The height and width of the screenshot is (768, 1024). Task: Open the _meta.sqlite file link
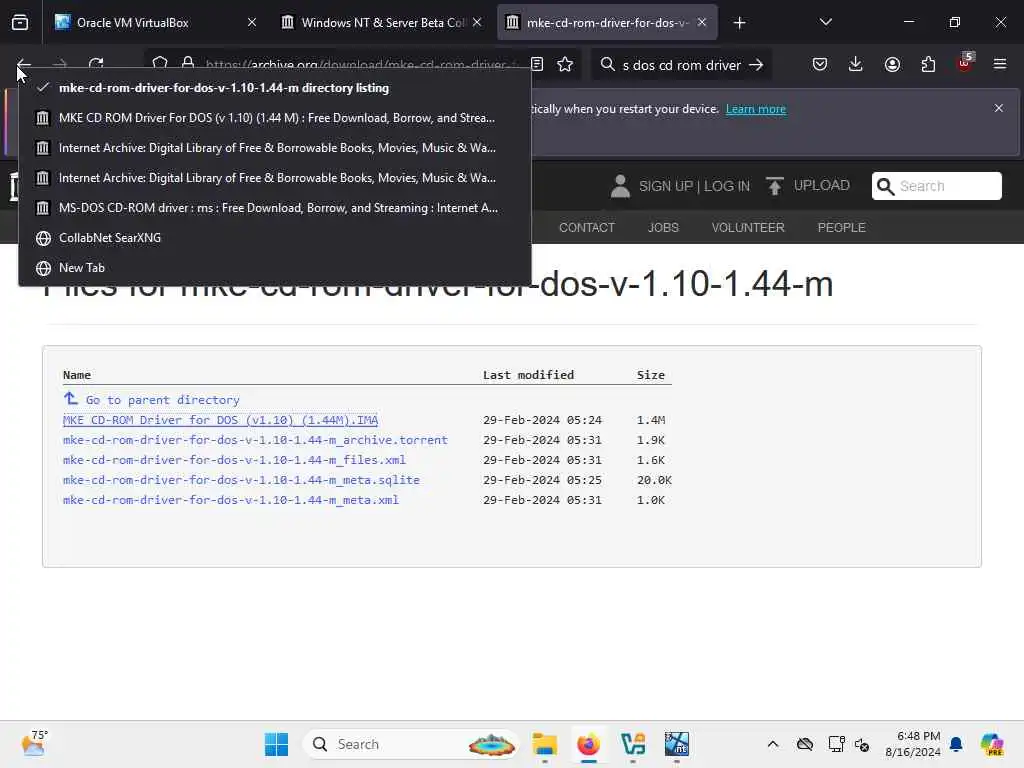[241, 480]
